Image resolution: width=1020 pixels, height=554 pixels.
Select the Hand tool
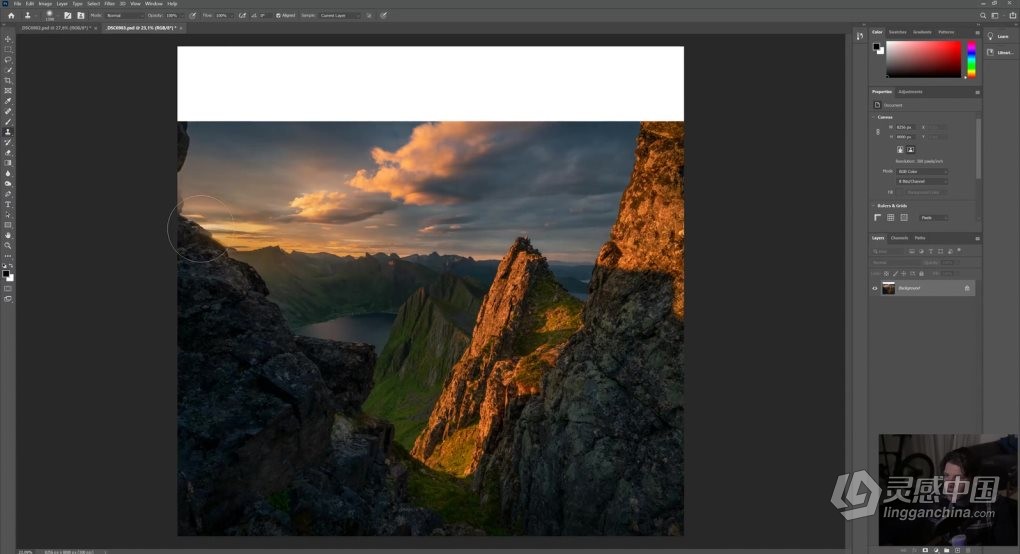coord(8,235)
